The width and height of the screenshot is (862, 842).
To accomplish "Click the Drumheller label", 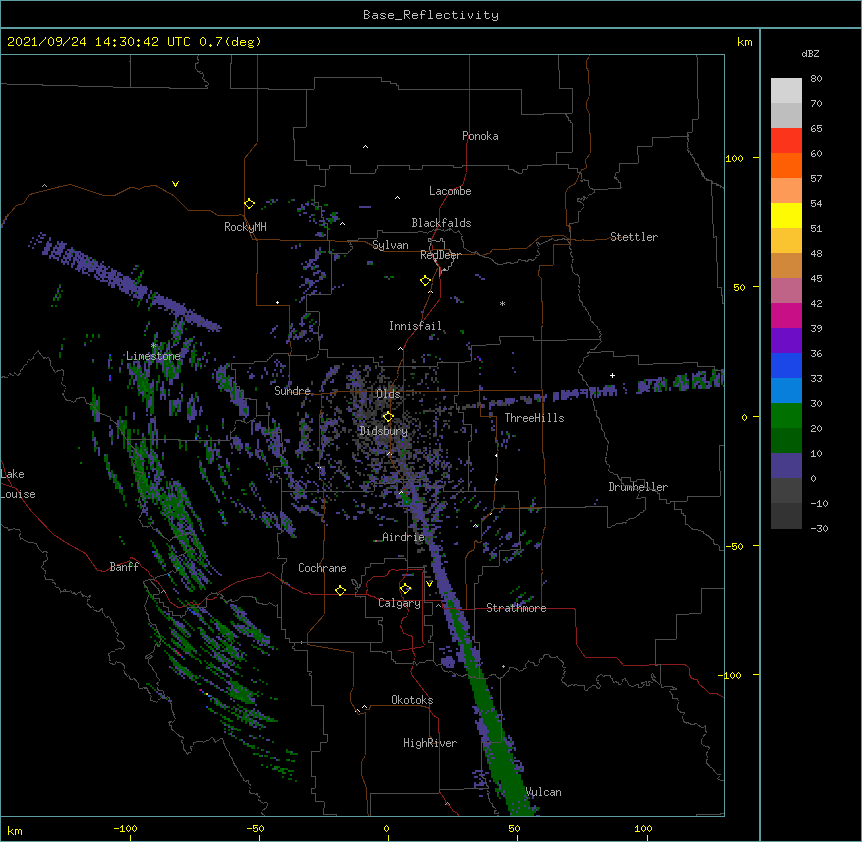I will pyautogui.click(x=638, y=487).
